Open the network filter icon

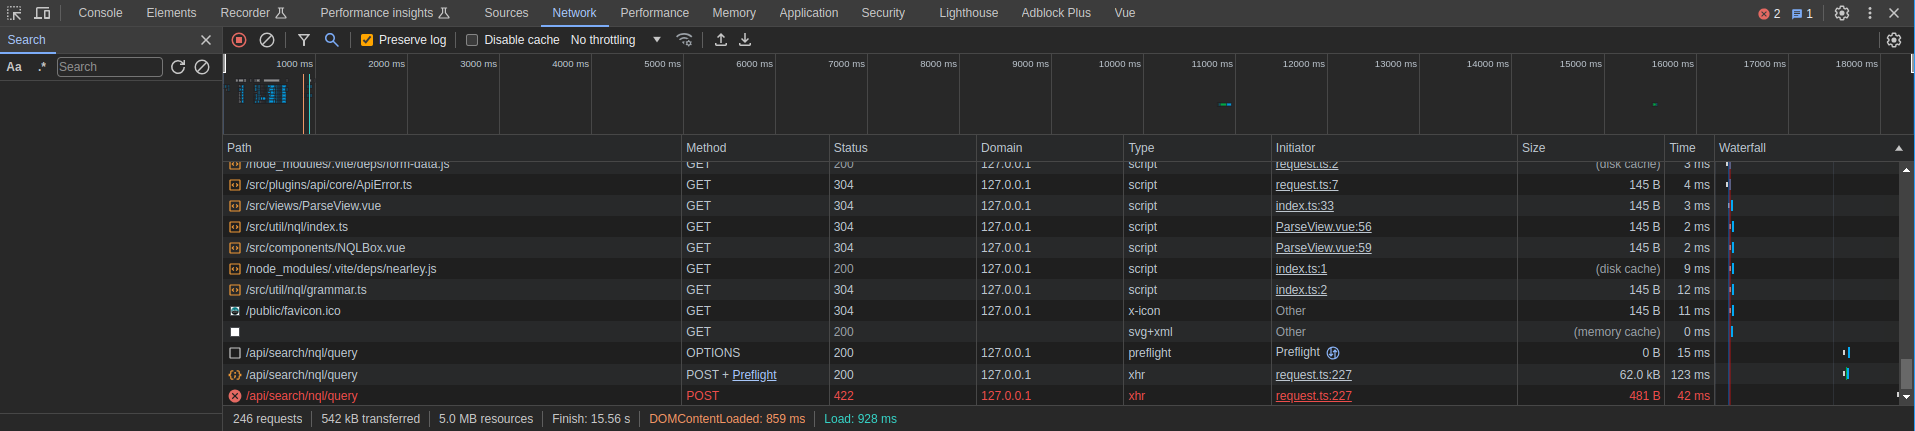(x=304, y=40)
